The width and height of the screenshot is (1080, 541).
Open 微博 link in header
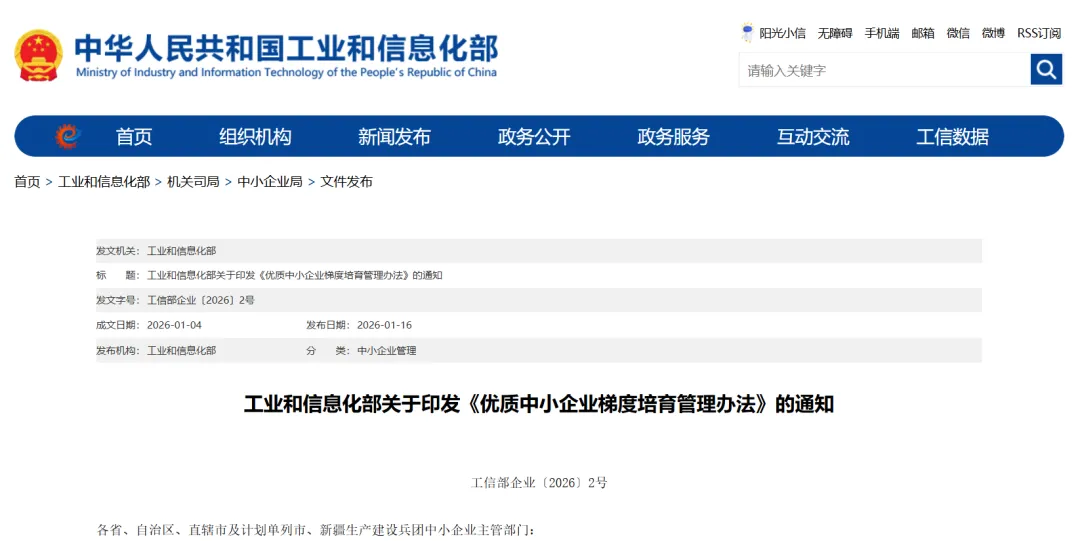click(x=993, y=33)
